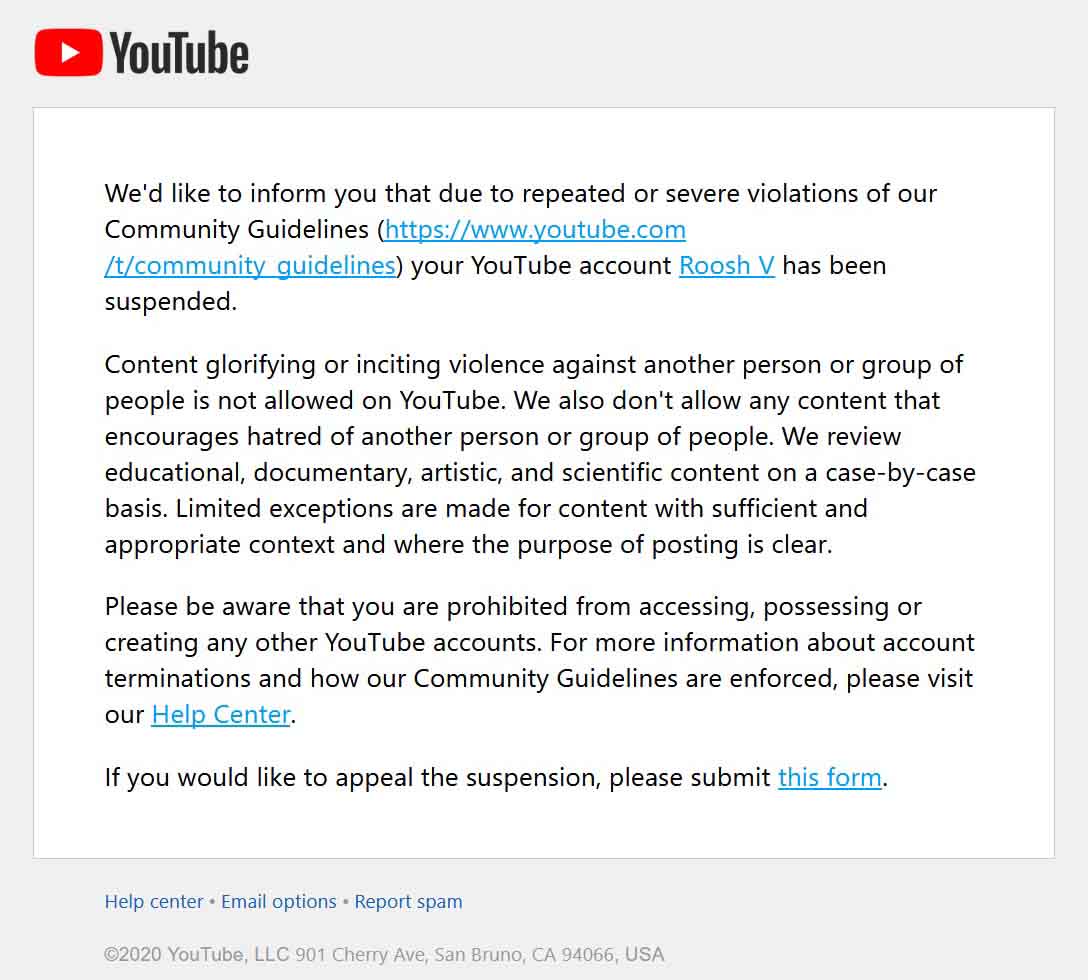Click the word 'suspended.' in first paragraph

(171, 302)
